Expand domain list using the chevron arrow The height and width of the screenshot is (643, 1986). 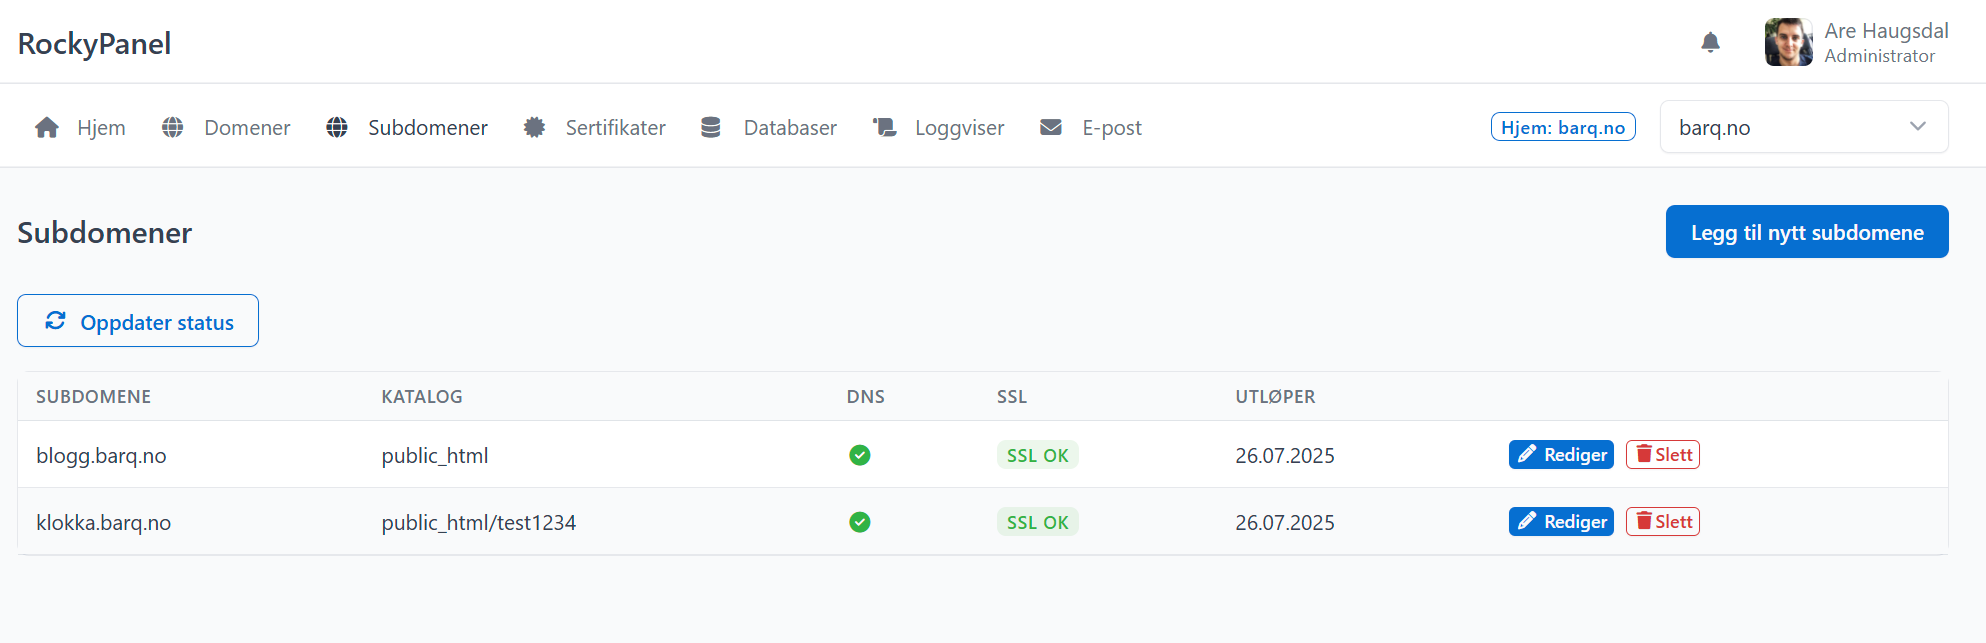pos(1917,127)
